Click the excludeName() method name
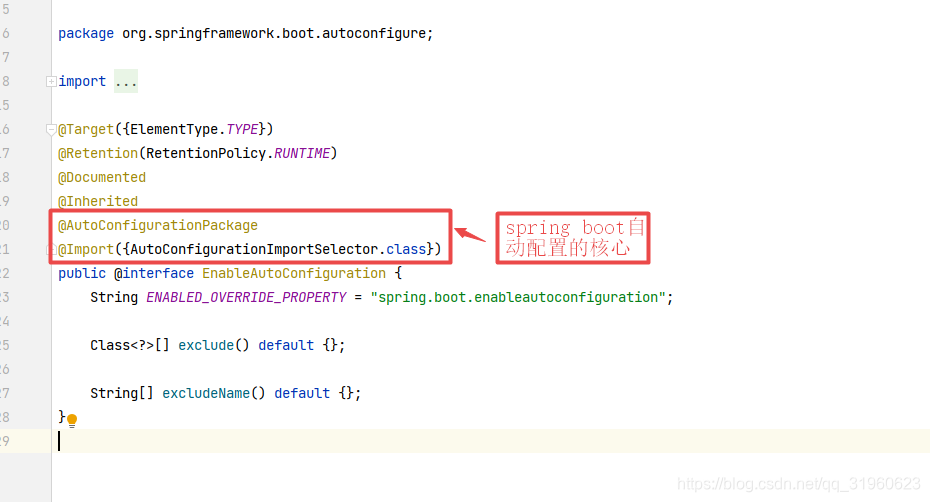Image resolution: width=930 pixels, height=502 pixels. coord(206,393)
